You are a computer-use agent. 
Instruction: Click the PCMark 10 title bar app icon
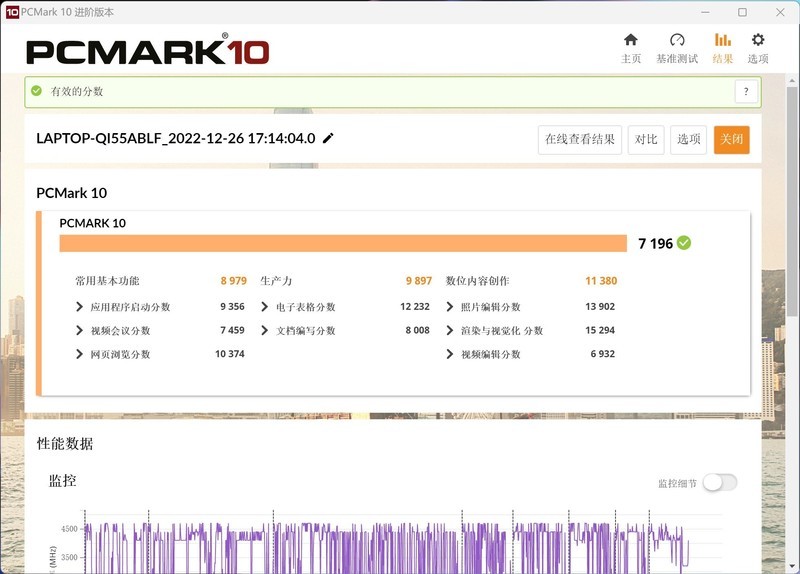pos(12,12)
